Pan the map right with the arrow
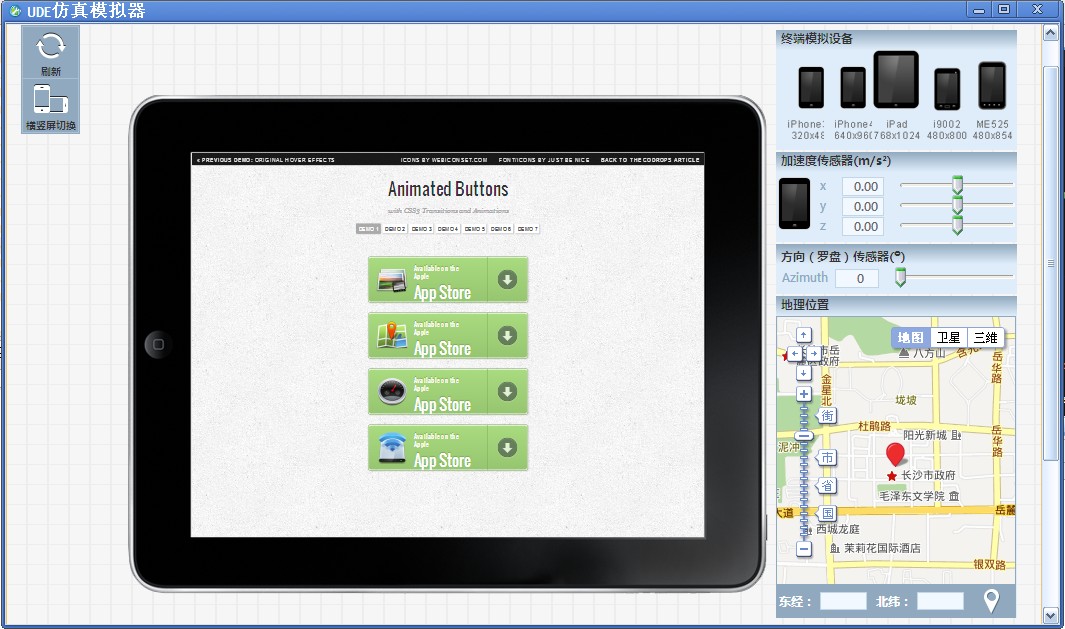 pyautogui.click(x=813, y=354)
